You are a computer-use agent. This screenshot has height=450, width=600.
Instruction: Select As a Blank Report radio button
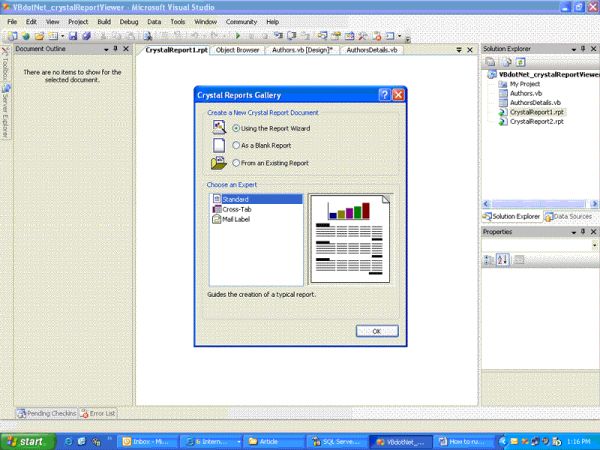236,145
